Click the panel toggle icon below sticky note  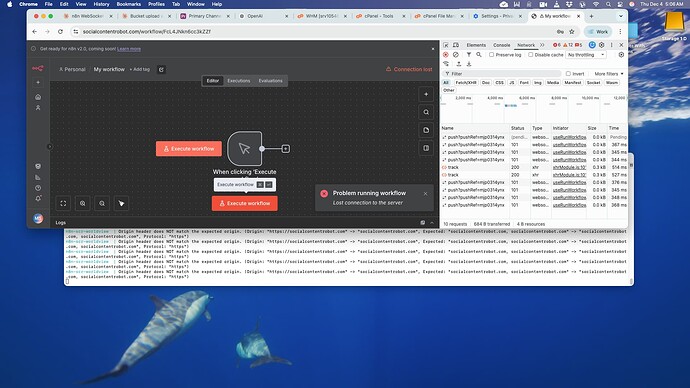[x=426, y=148]
